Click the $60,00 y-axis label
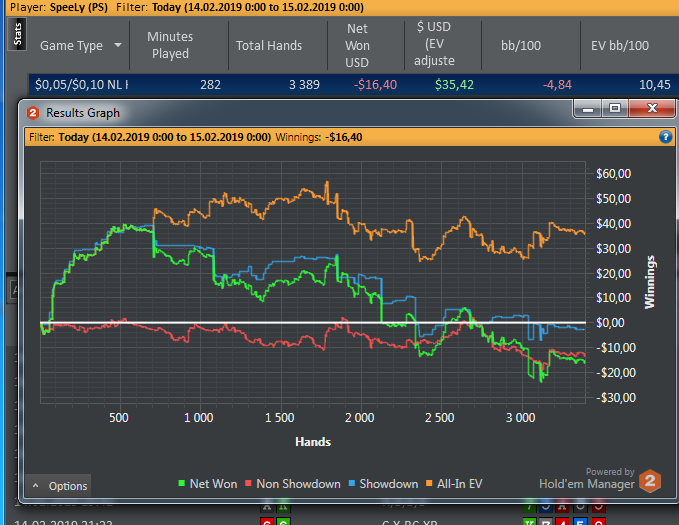This screenshot has height=525, width=679. (614, 174)
